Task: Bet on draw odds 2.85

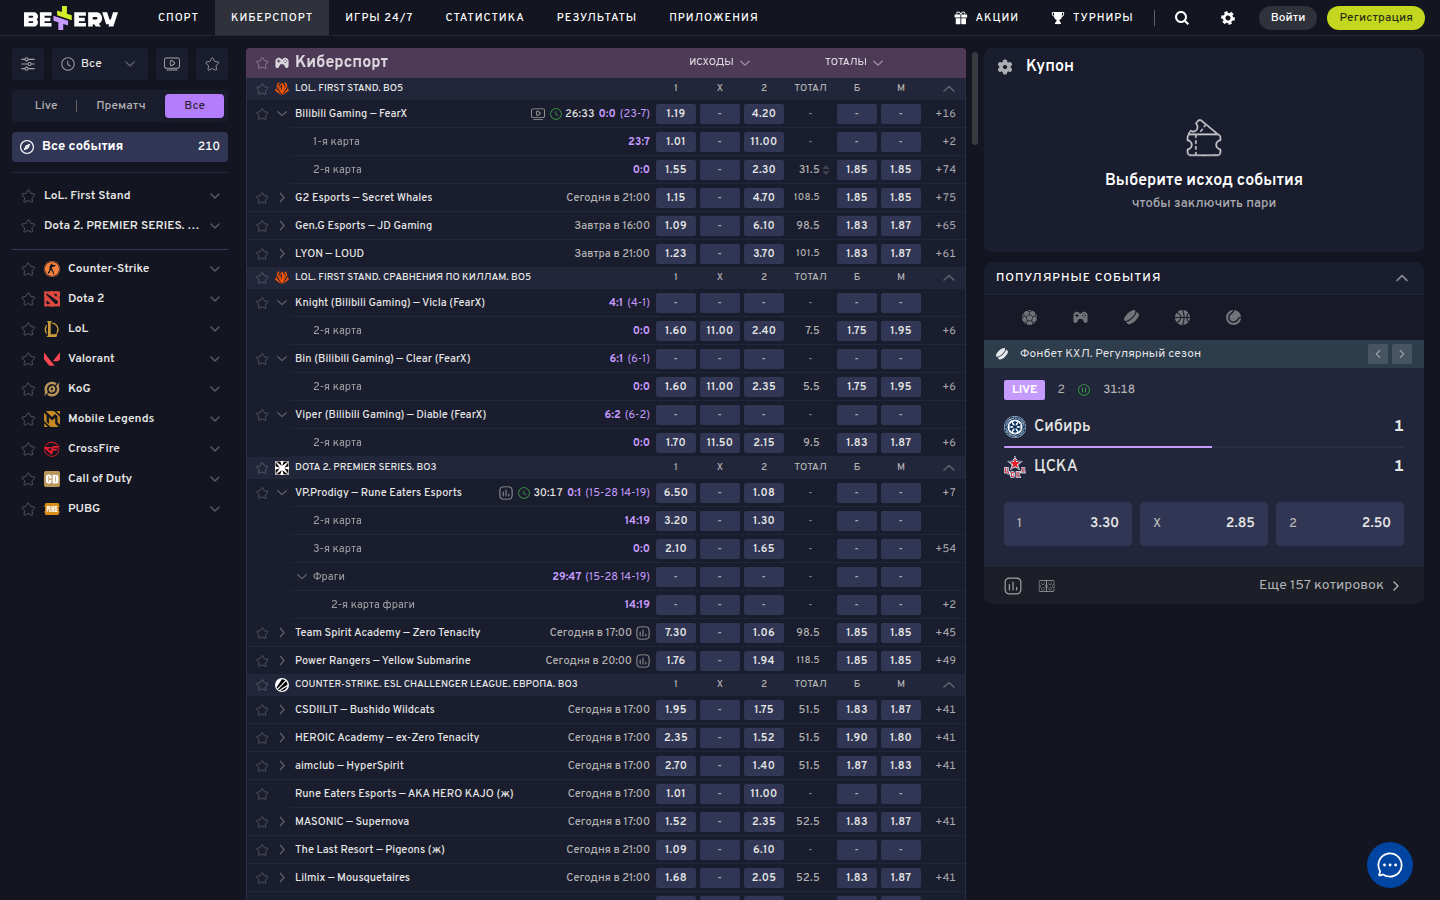Action: 1204,523
